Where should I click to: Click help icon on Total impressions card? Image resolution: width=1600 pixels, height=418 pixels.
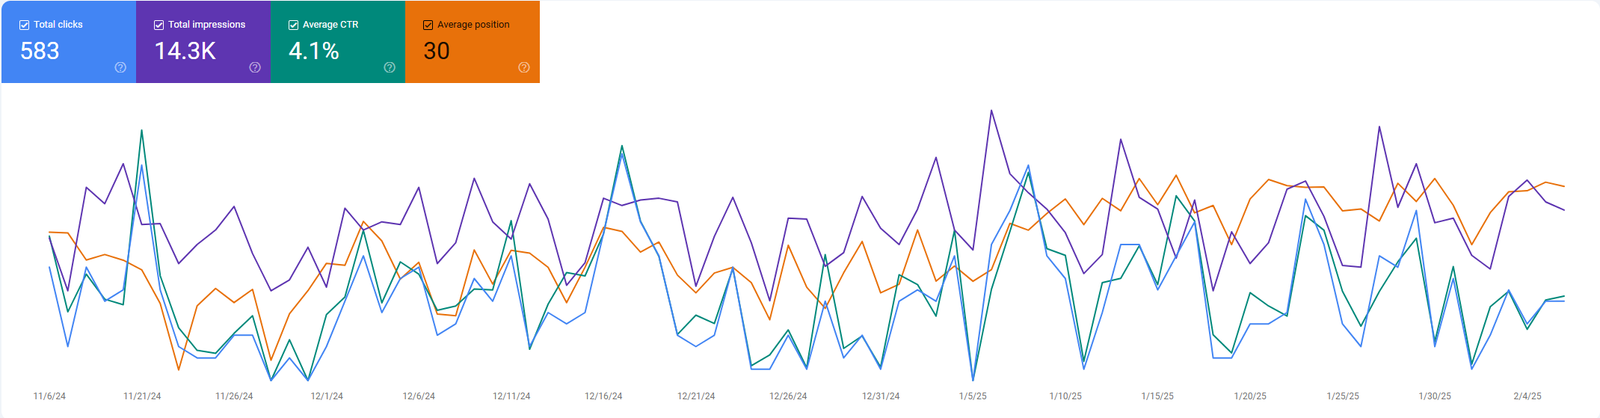tap(255, 68)
